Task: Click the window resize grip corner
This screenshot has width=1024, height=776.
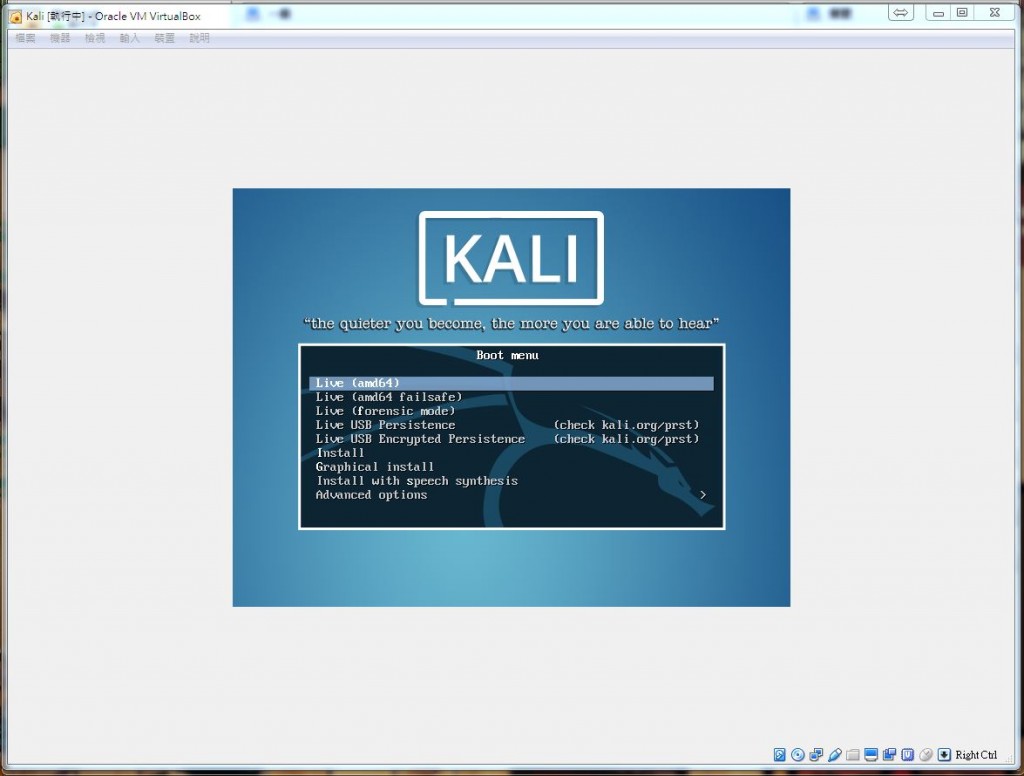Action: (1008, 758)
